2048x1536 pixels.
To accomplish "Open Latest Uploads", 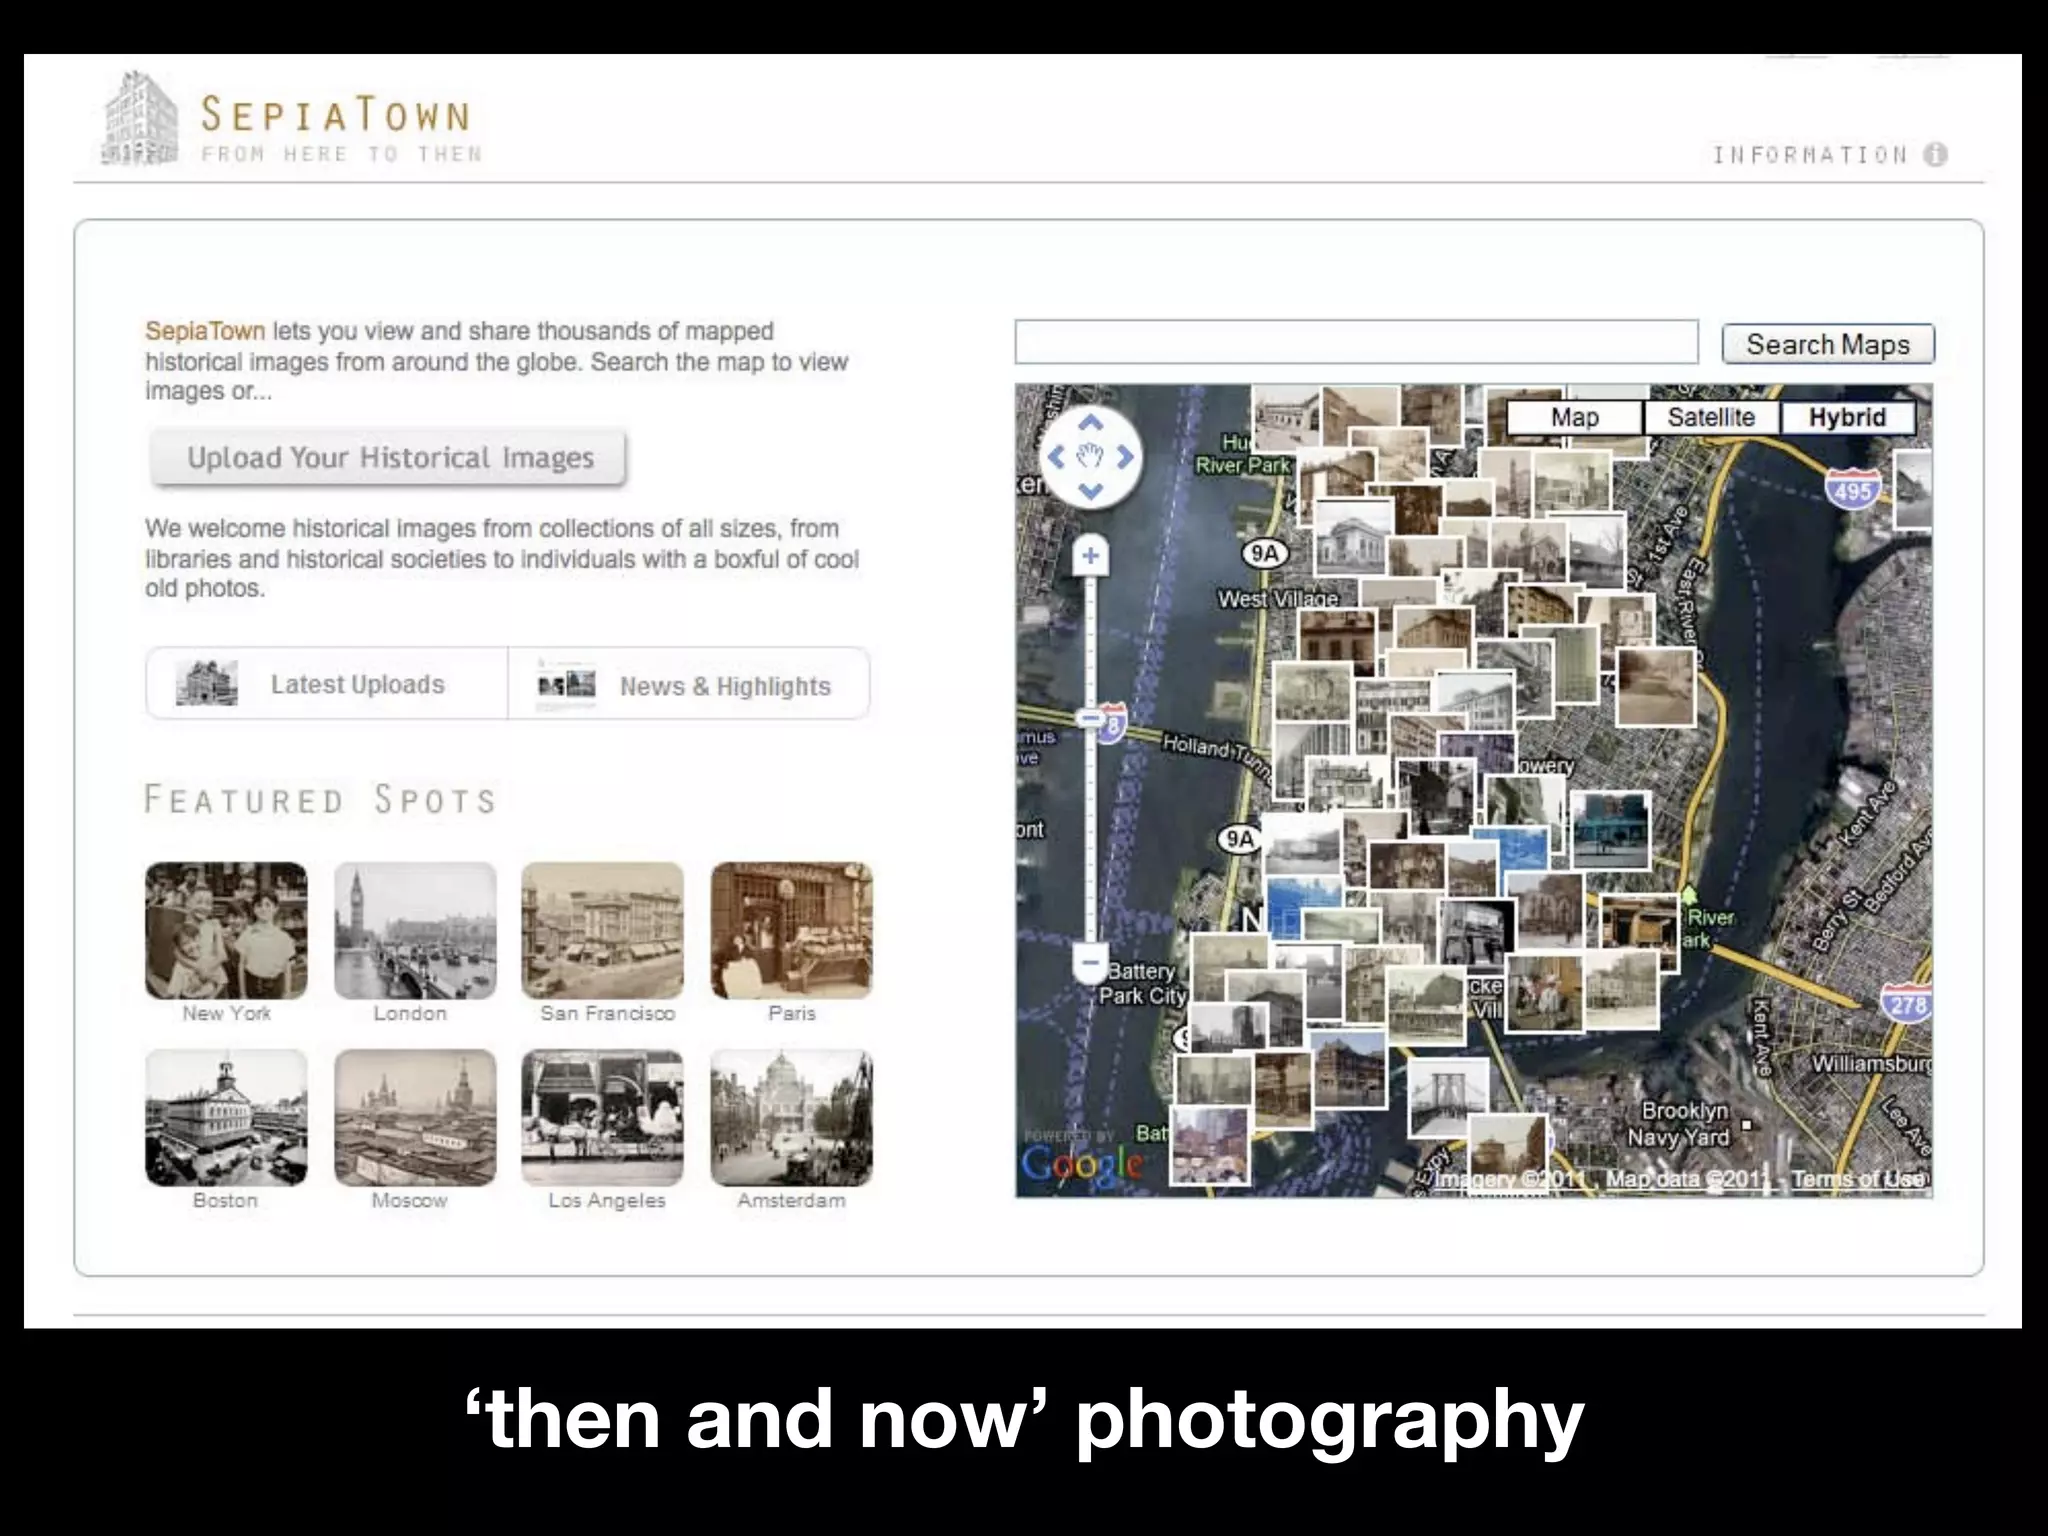I will (327, 683).
